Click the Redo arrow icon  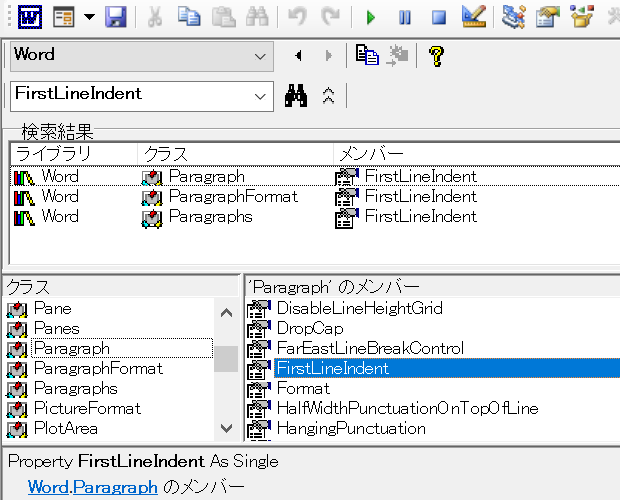coord(331,17)
